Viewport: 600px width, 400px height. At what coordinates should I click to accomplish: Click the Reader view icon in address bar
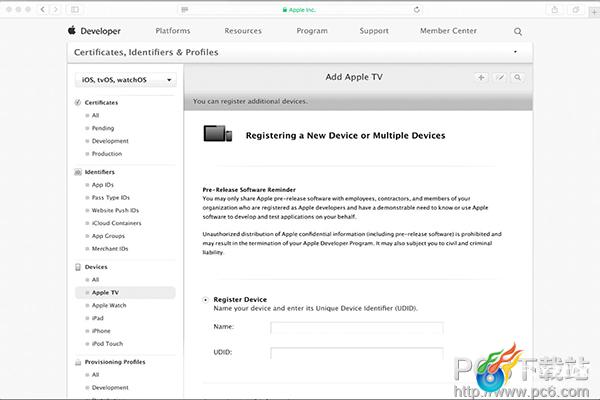184,10
